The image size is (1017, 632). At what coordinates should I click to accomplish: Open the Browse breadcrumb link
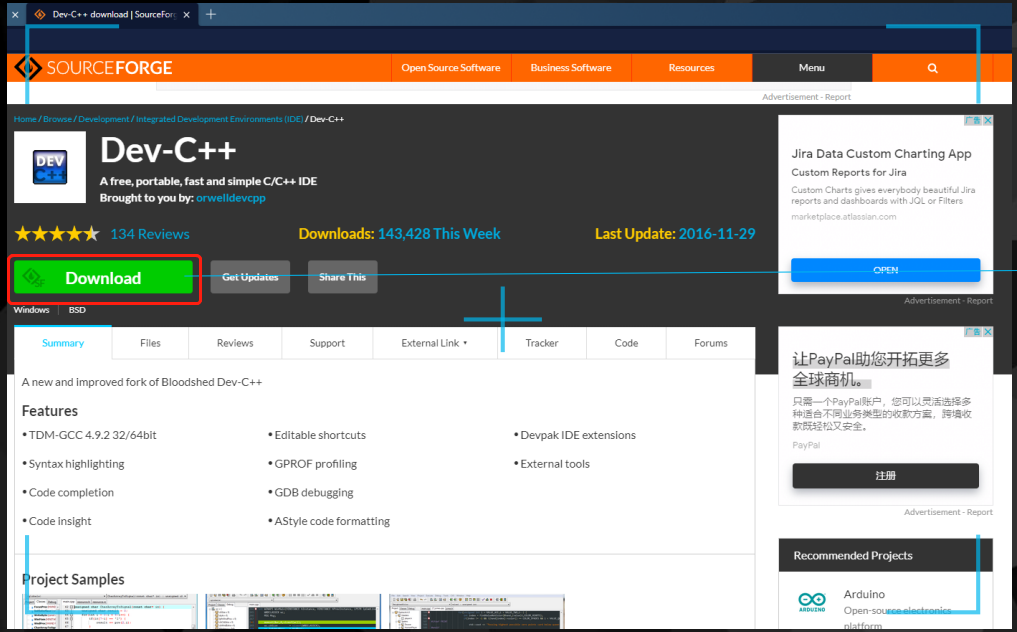click(57, 119)
